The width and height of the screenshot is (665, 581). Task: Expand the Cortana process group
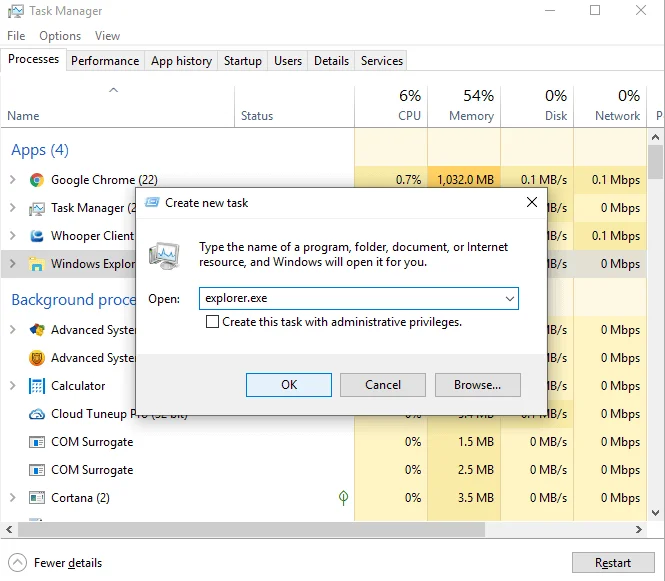click(13, 498)
